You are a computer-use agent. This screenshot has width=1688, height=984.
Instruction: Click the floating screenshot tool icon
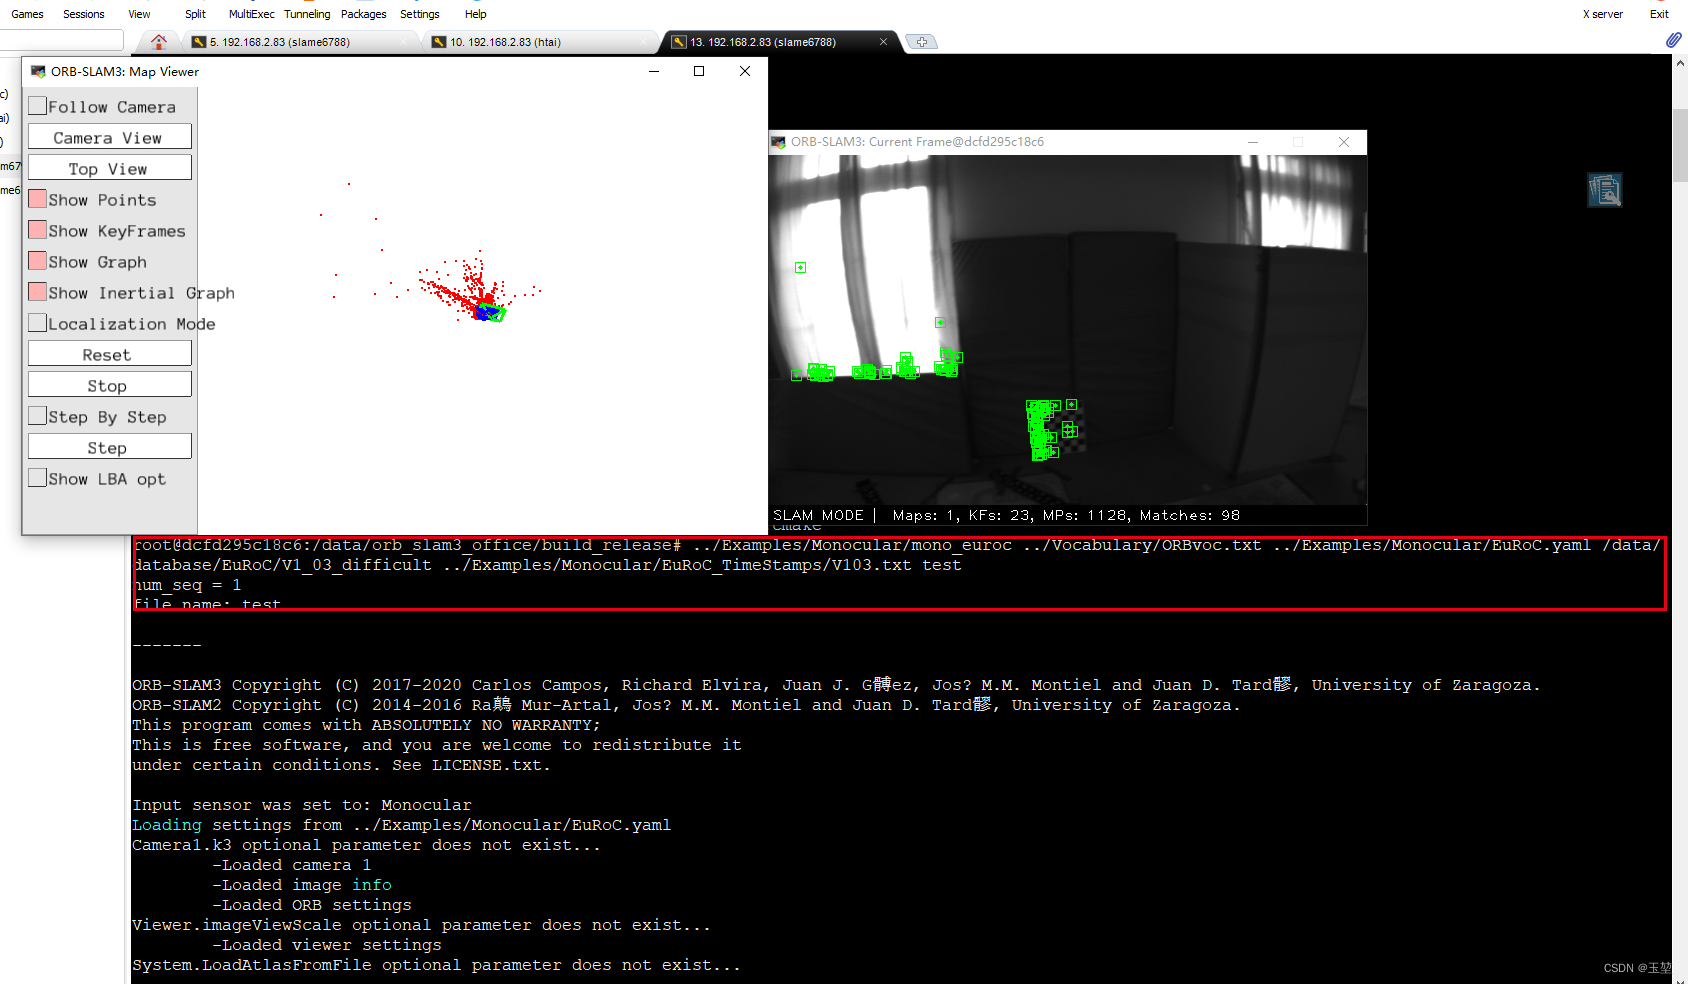click(1604, 190)
